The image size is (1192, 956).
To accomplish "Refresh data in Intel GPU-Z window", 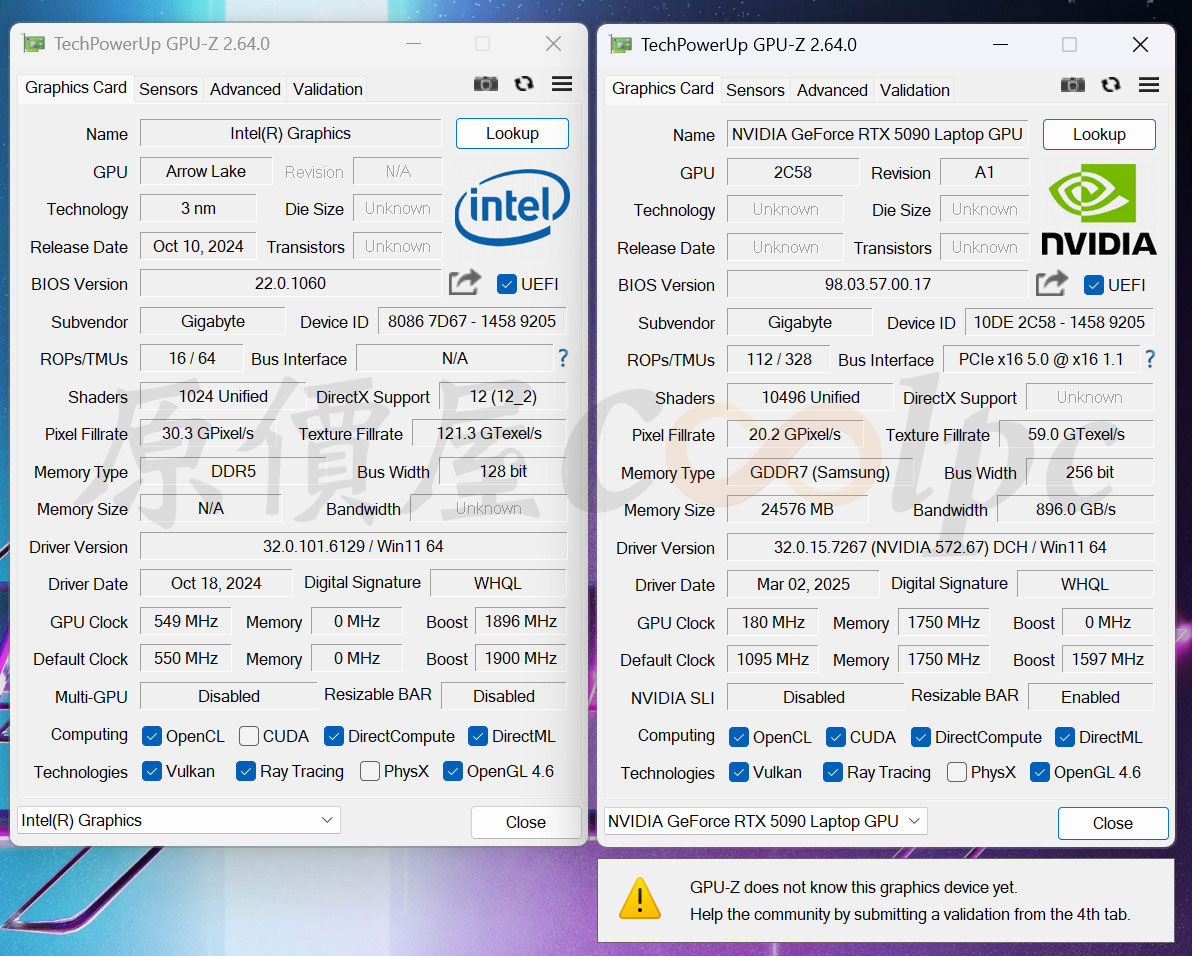I will point(524,84).
